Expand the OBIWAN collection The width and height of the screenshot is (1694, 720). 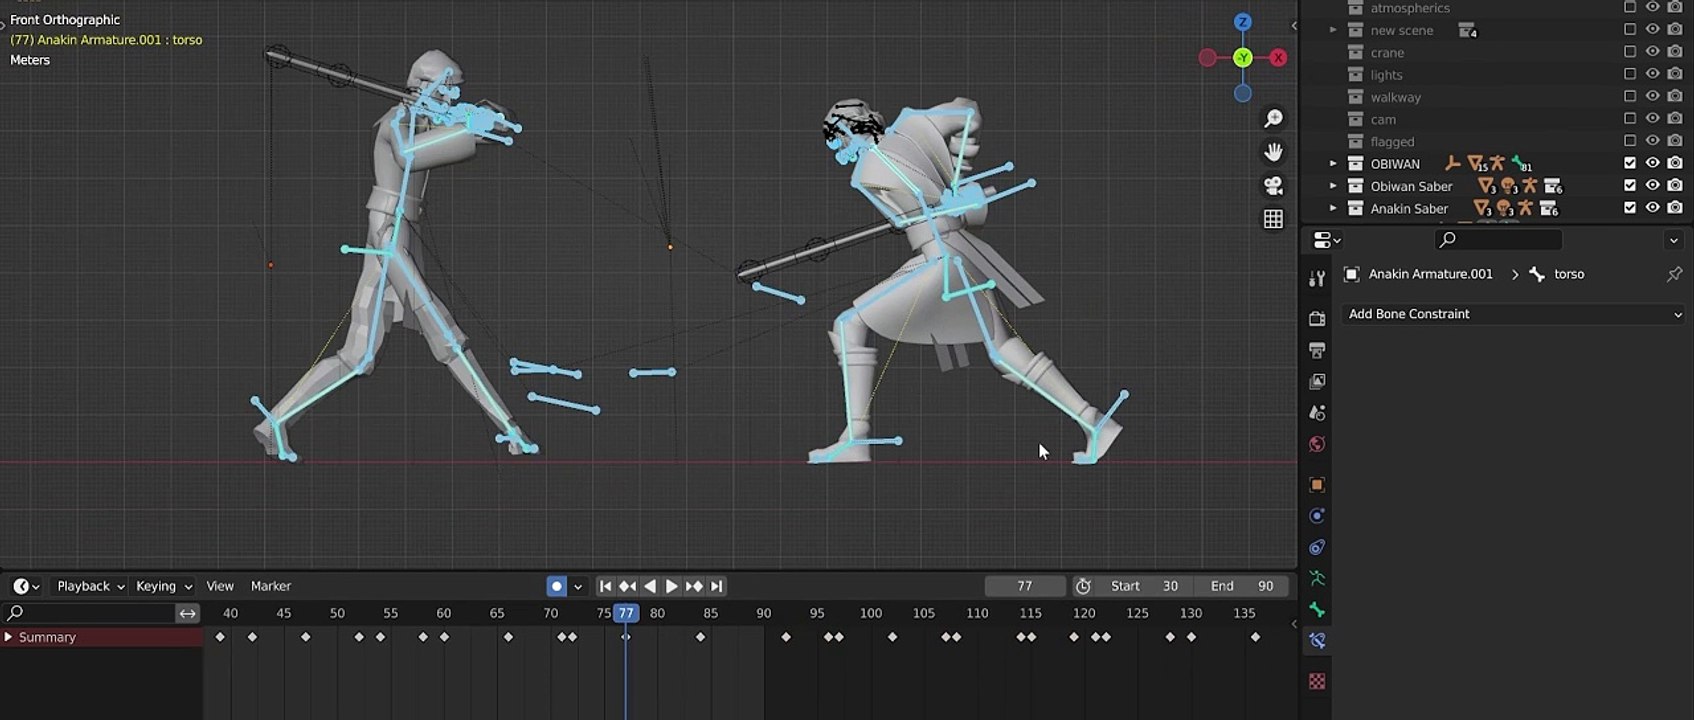[1333, 163]
